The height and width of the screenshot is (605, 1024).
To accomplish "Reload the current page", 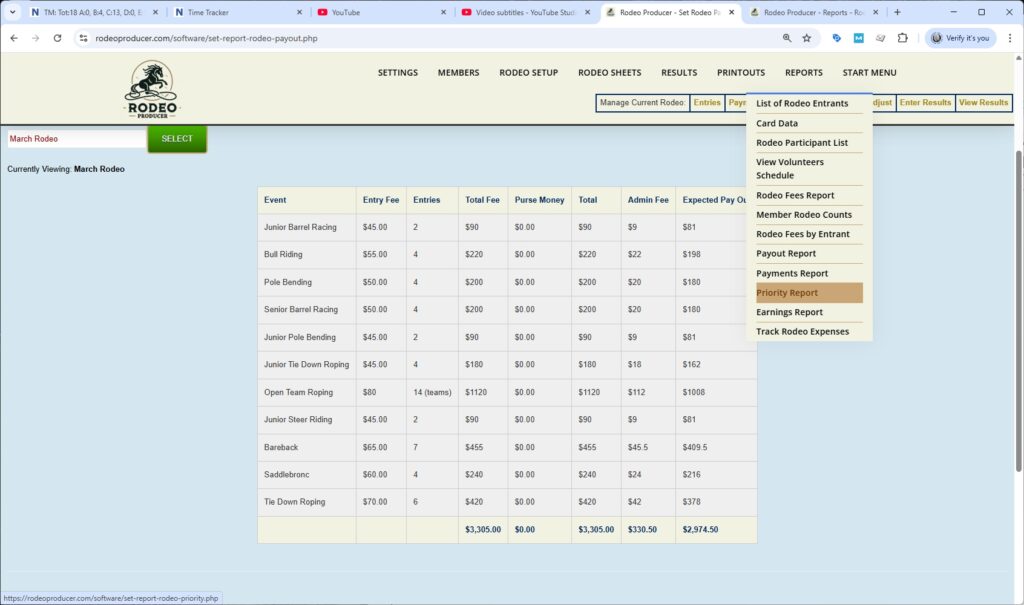I will (60, 37).
